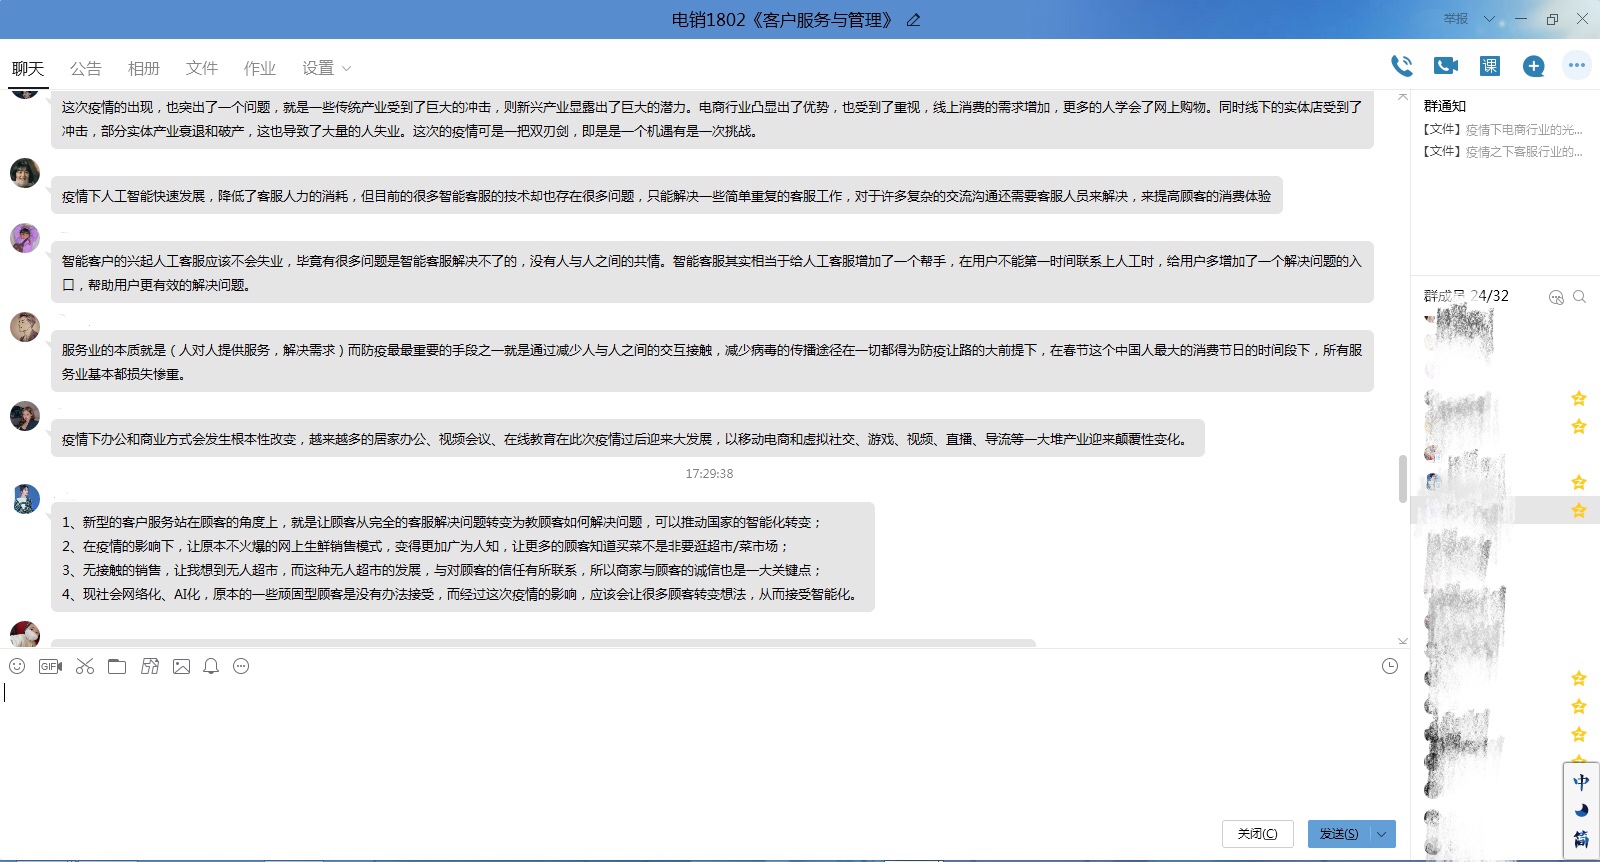The image size is (1600, 862).
Task: Open the dropdown arrow beside 发送
Action: (x=1382, y=834)
